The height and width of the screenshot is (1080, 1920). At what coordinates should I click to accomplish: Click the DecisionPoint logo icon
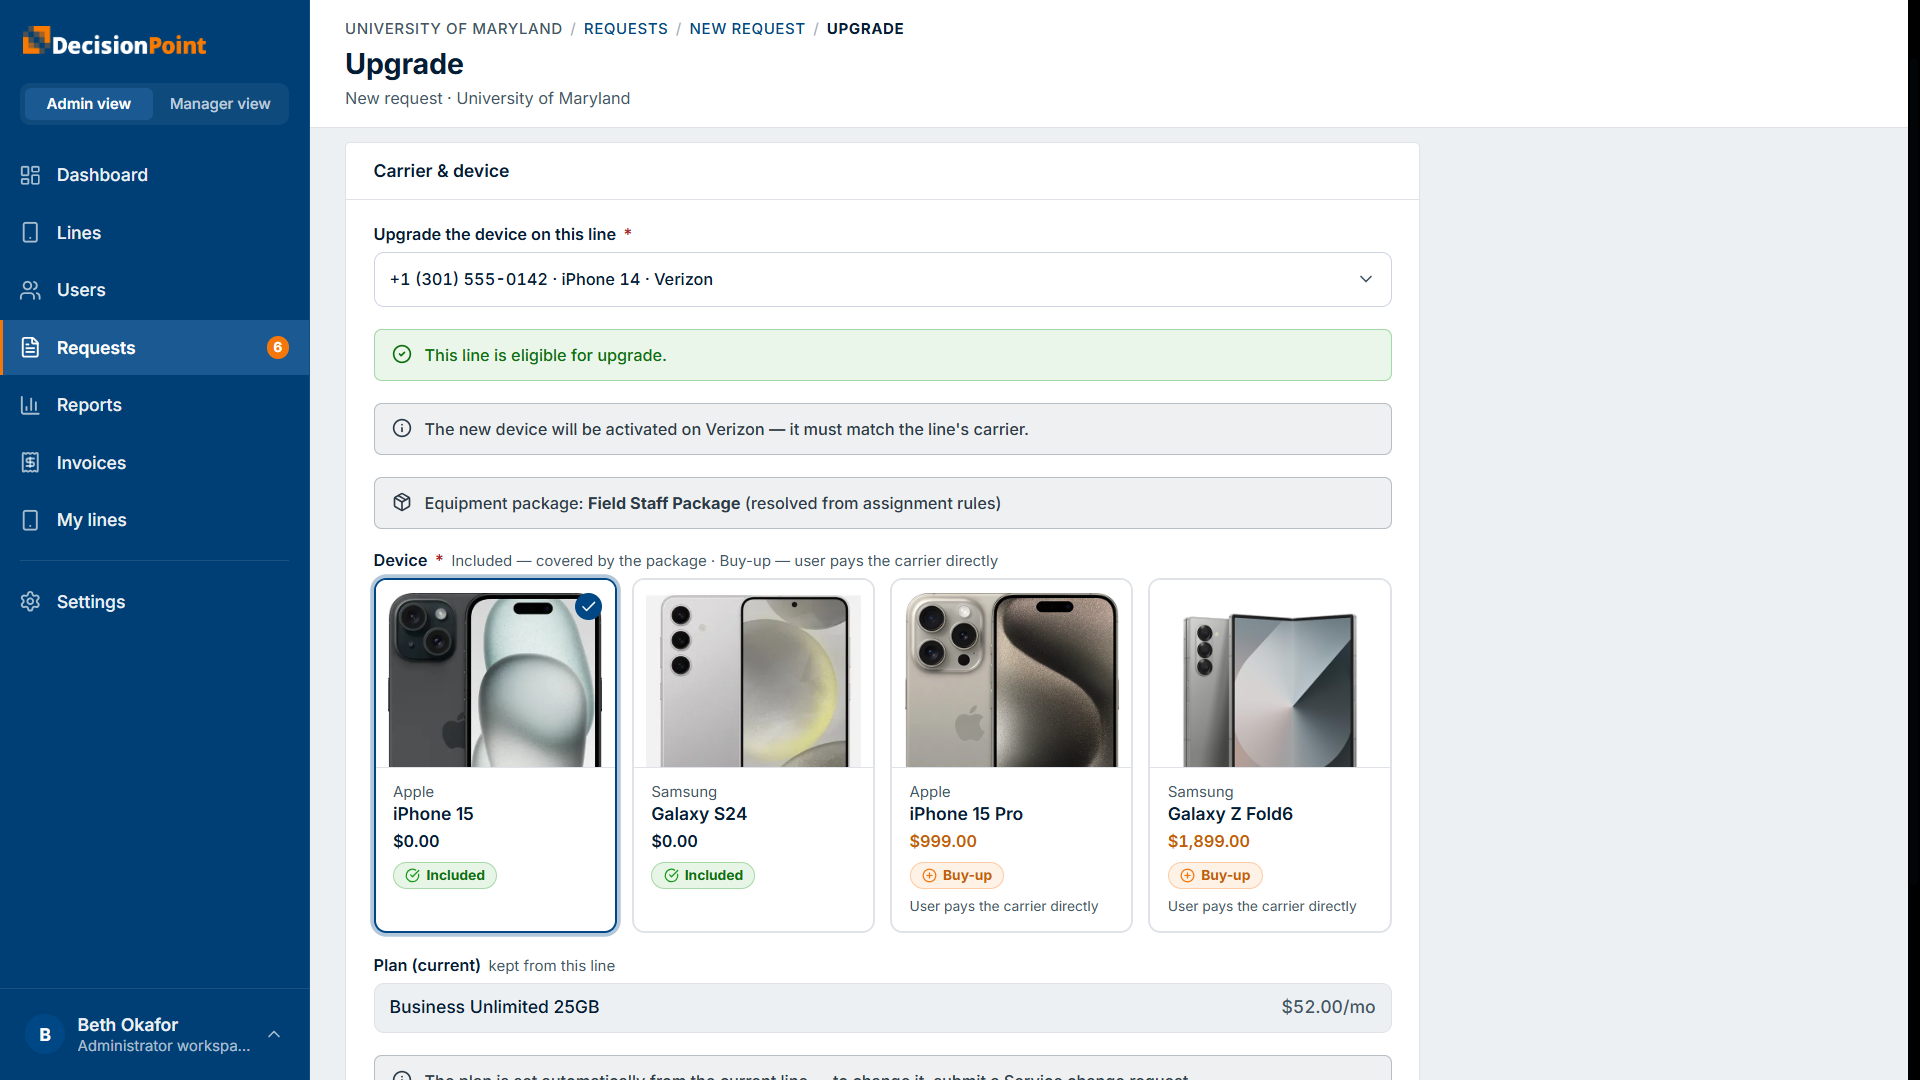35,40
